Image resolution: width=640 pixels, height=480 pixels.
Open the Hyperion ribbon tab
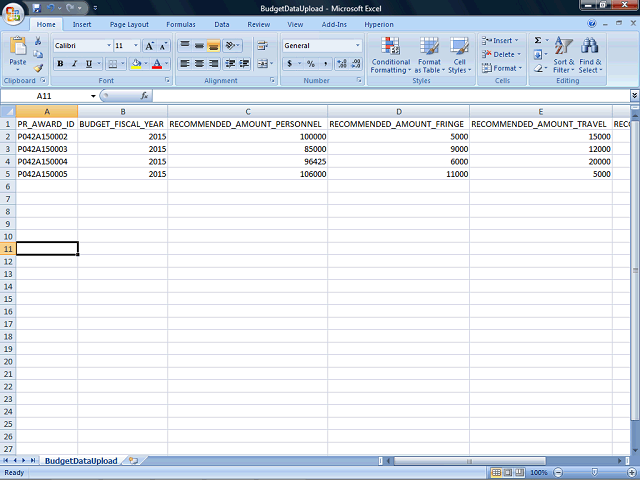pyautogui.click(x=379, y=24)
